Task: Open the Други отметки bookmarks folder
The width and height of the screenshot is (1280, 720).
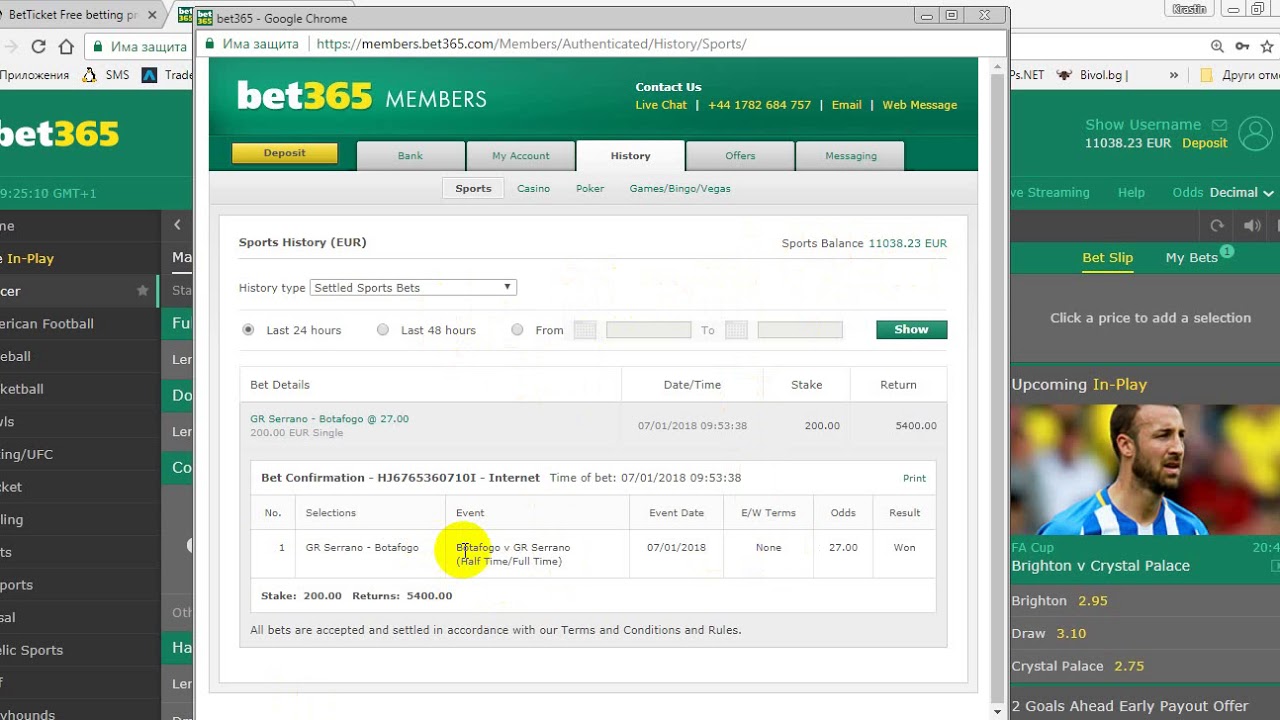Action: (1240, 75)
